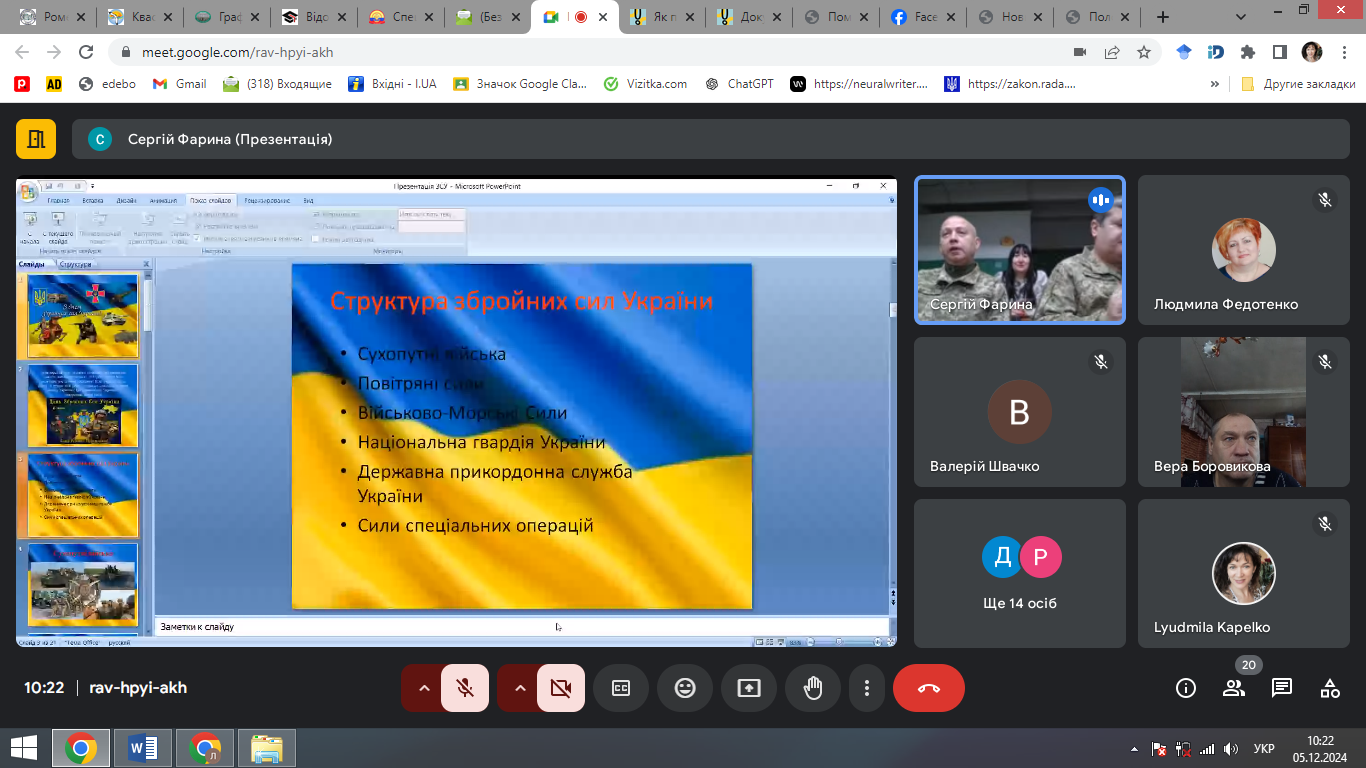Open the ChatGPT bookmark
The image size is (1366, 768).
(x=739, y=84)
